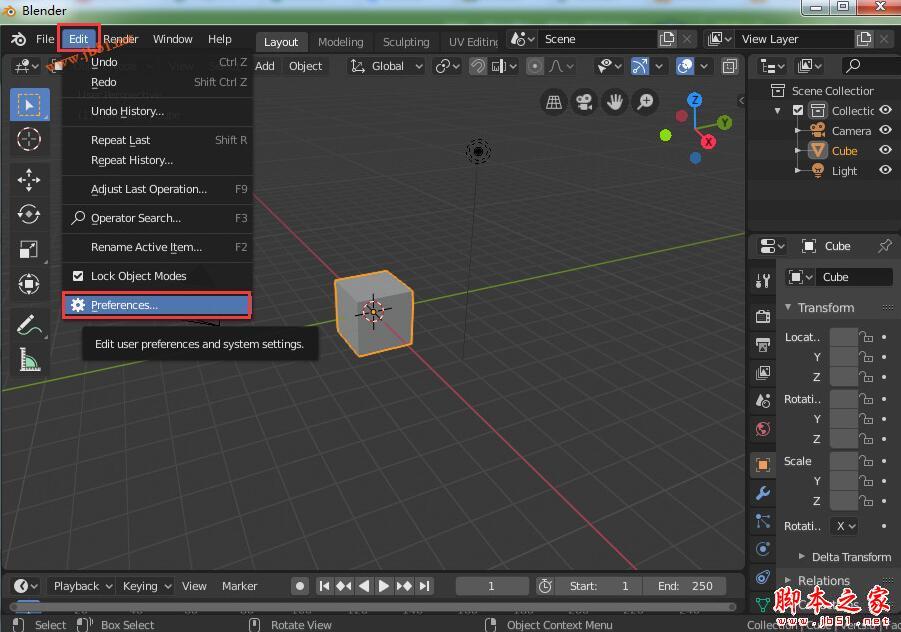This screenshot has width=901, height=632.
Task: Click the zoom view magnifier icon
Action: point(645,102)
